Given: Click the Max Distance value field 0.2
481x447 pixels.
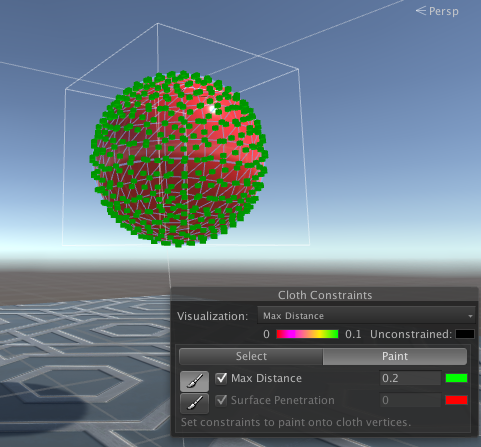Looking at the screenshot, I should [x=410, y=378].
